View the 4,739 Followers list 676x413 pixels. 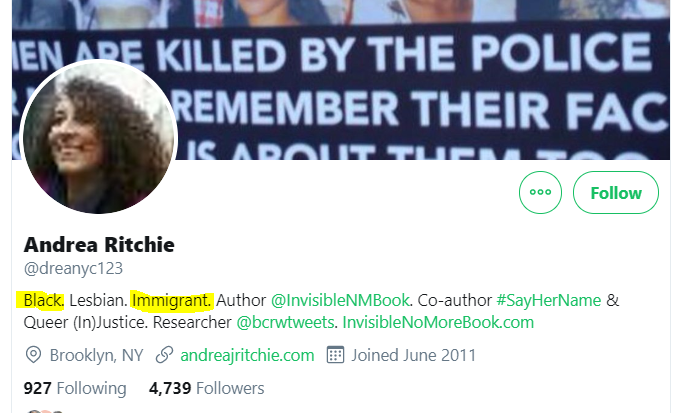click(207, 388)
